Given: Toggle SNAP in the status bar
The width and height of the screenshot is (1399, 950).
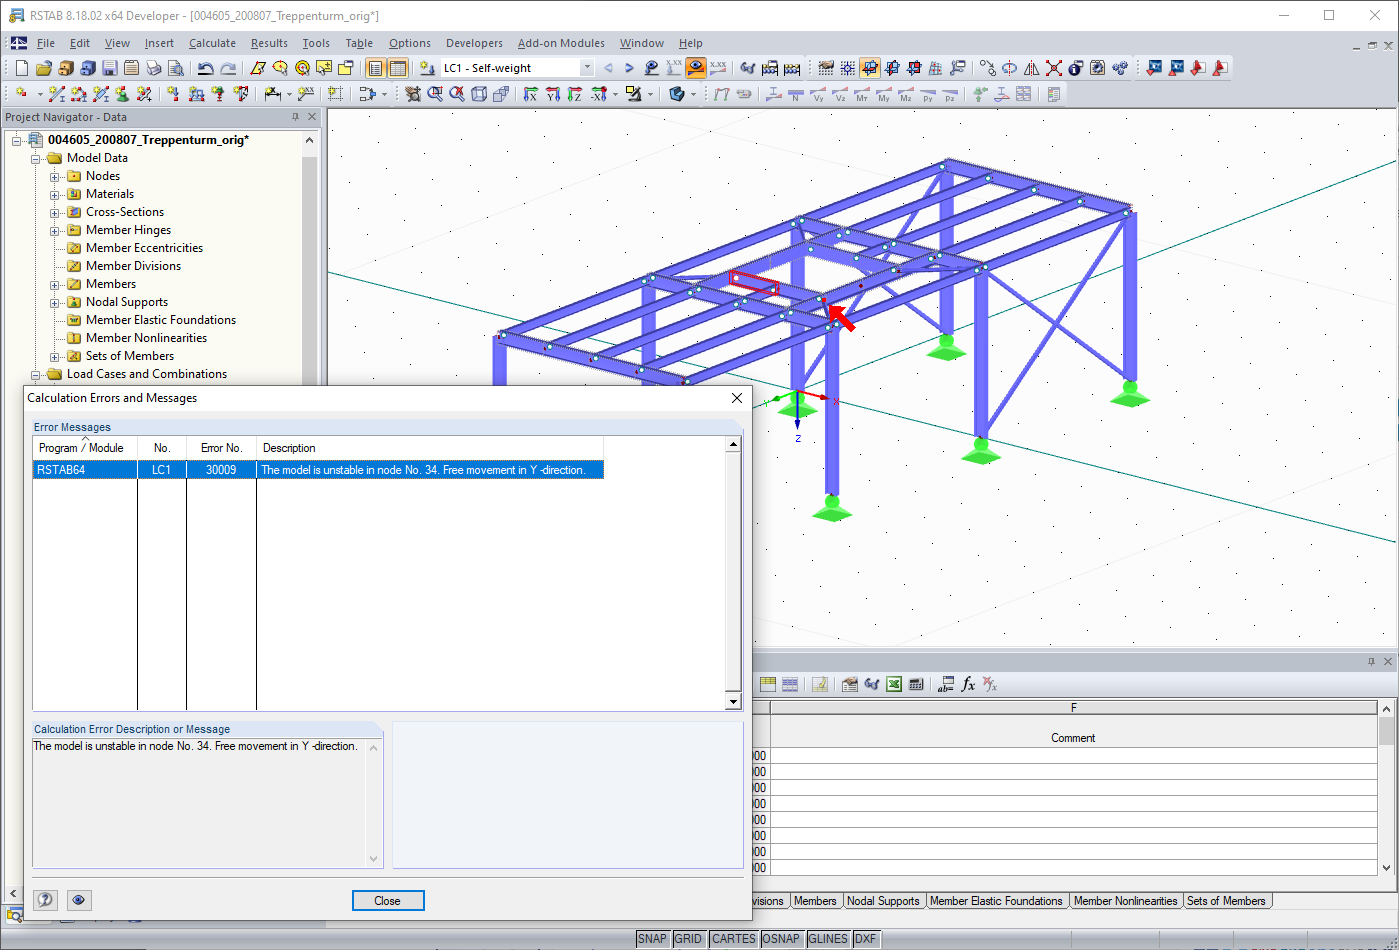Looking at the screenshot, I should click(652, 939).
